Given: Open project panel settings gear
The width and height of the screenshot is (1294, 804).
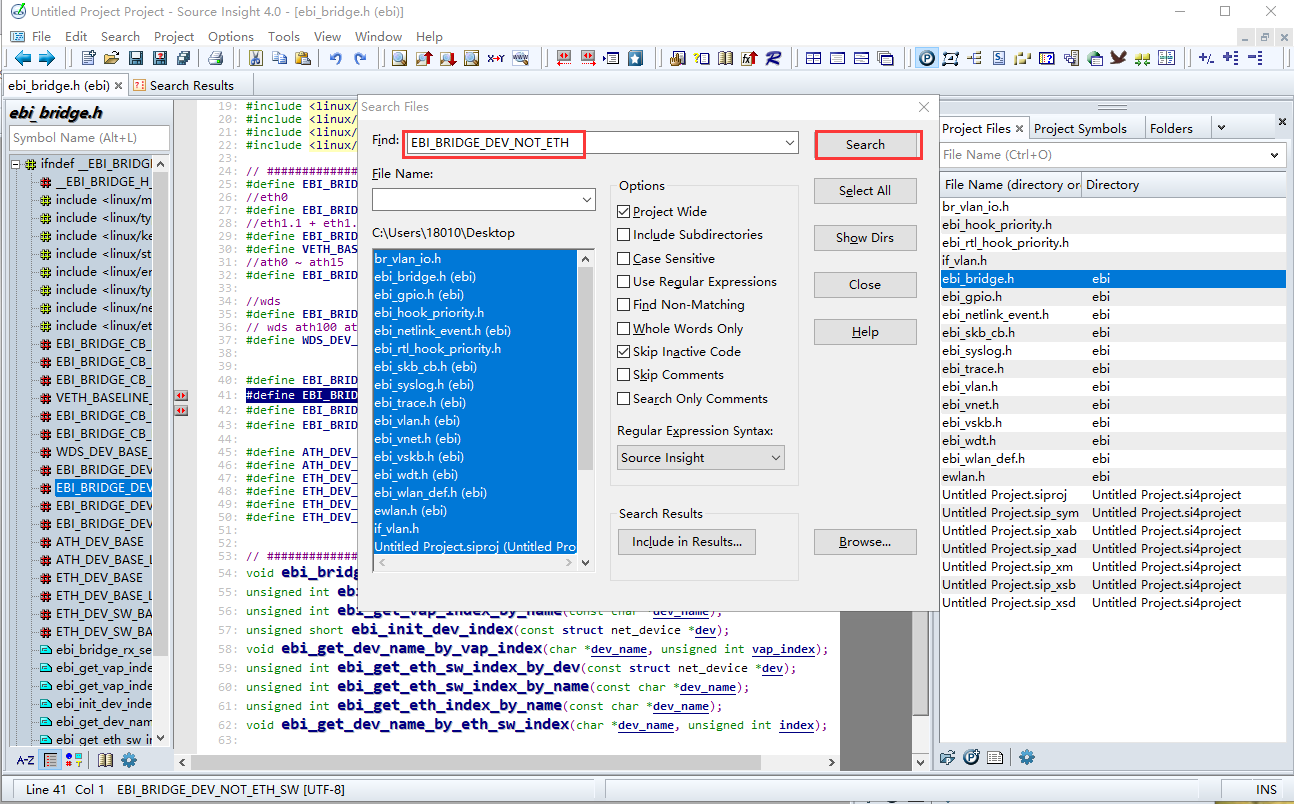Looking at the screenshot, I should [1026, 758].
